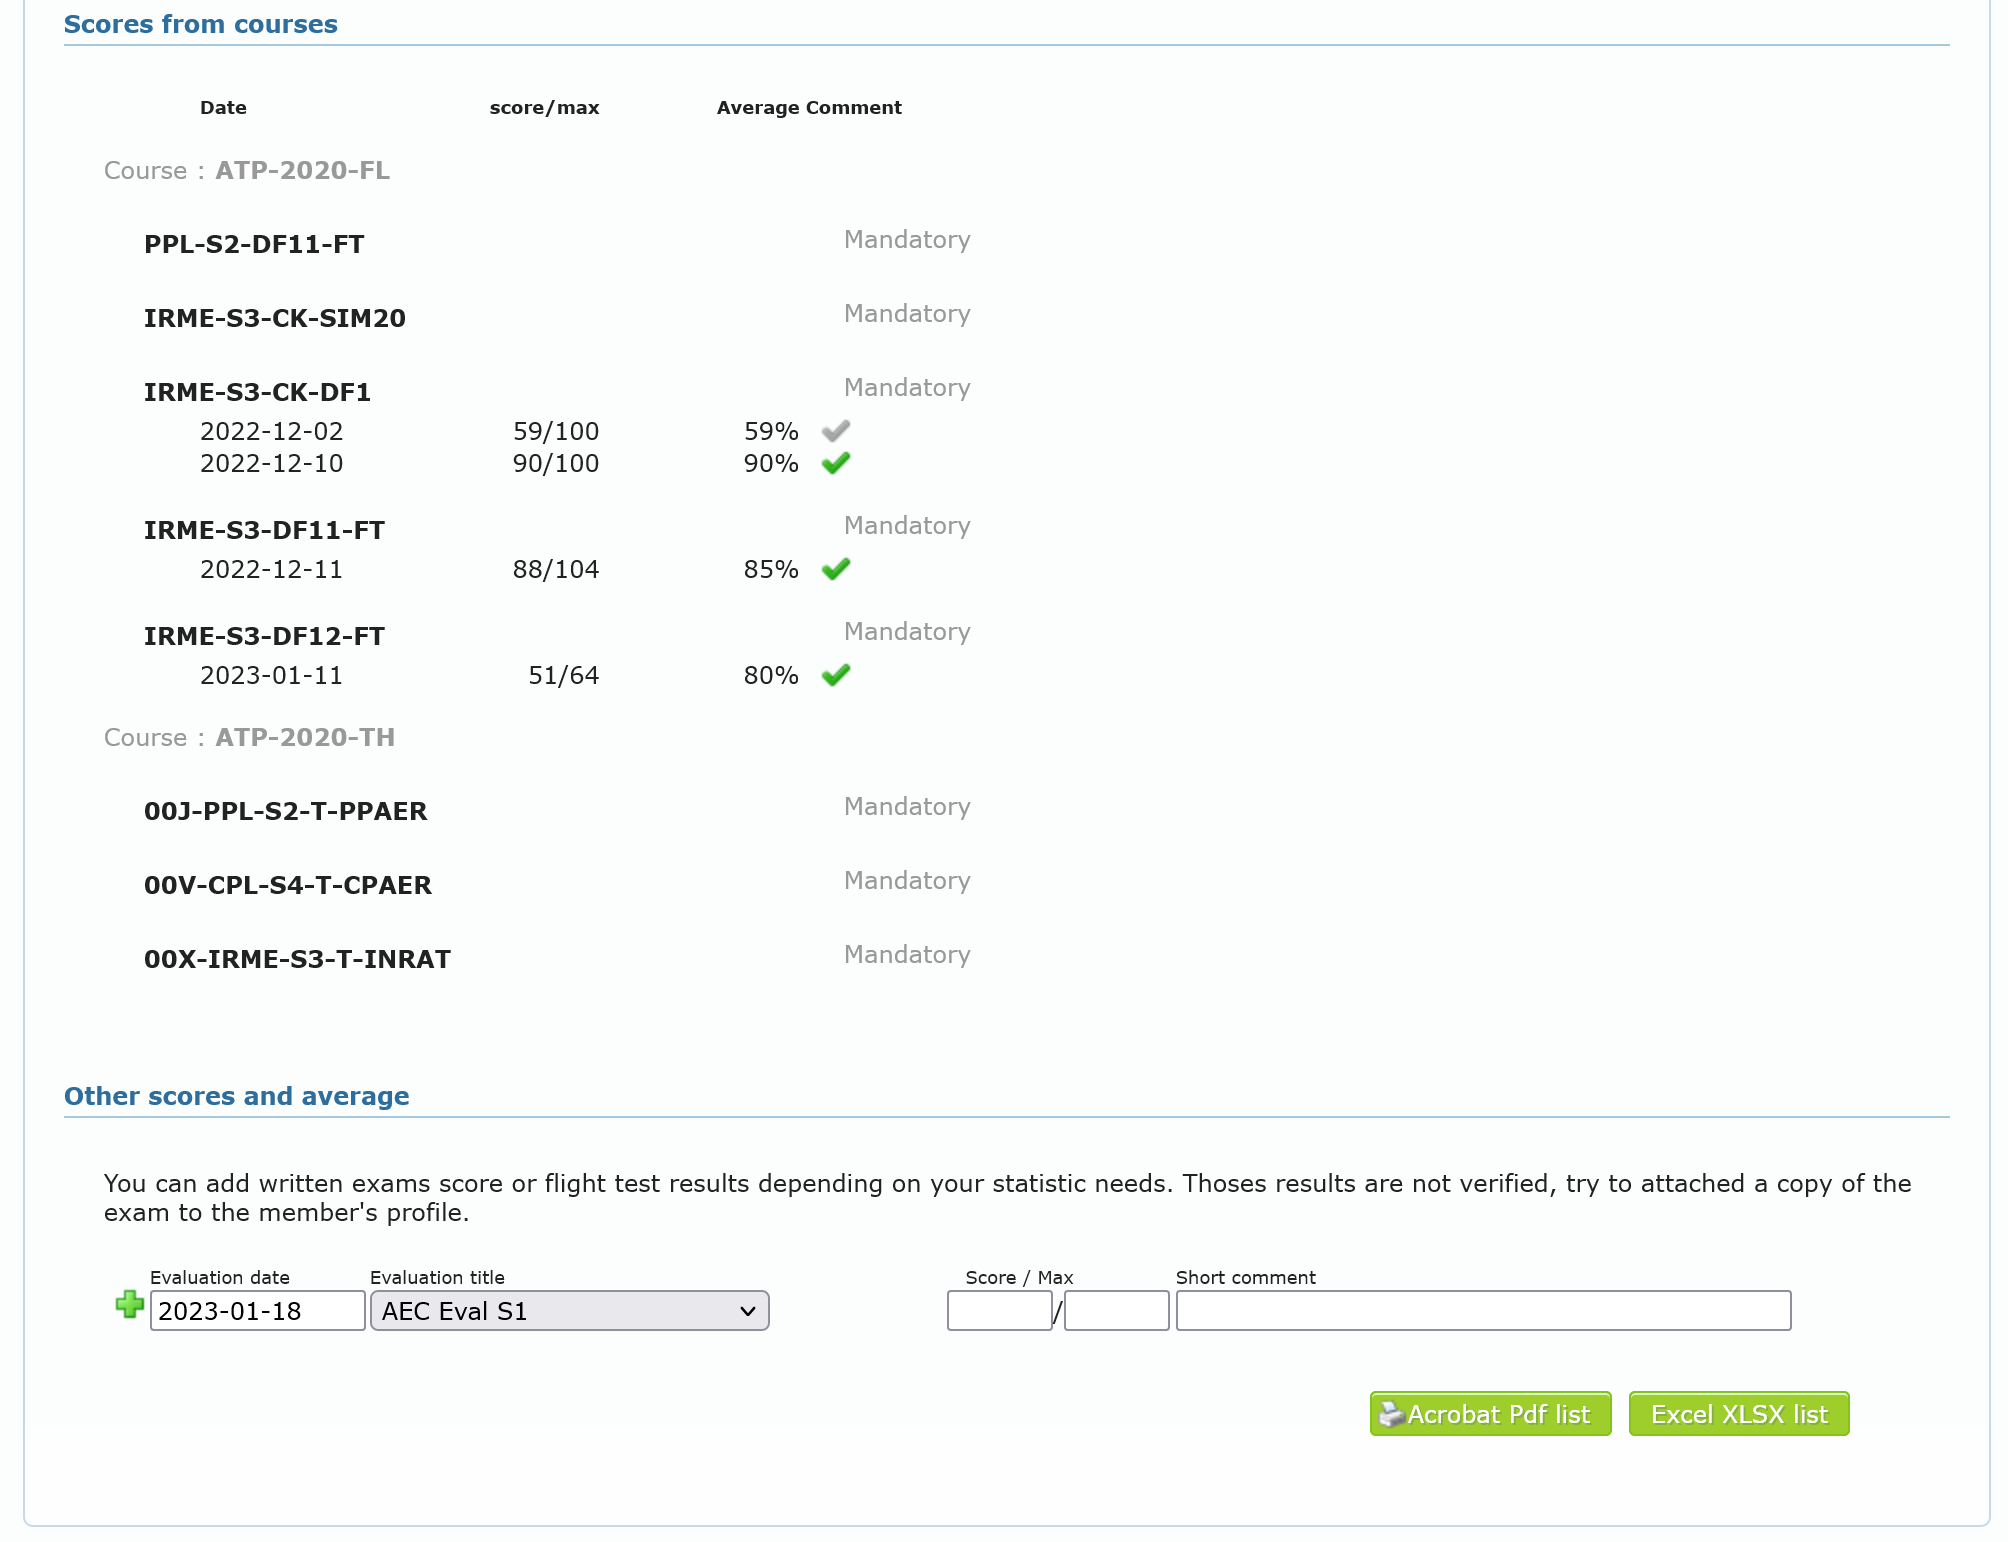The image size is (2008, 1542).
Task: Click green checkmark beside the 80% score
Action: click(835, 675)
